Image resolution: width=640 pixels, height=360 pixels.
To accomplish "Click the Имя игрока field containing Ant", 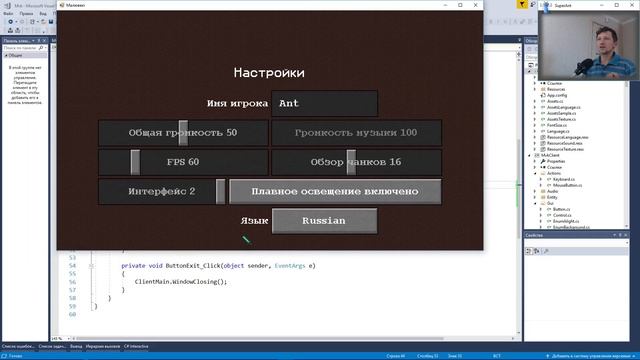I will coord(324,103).
